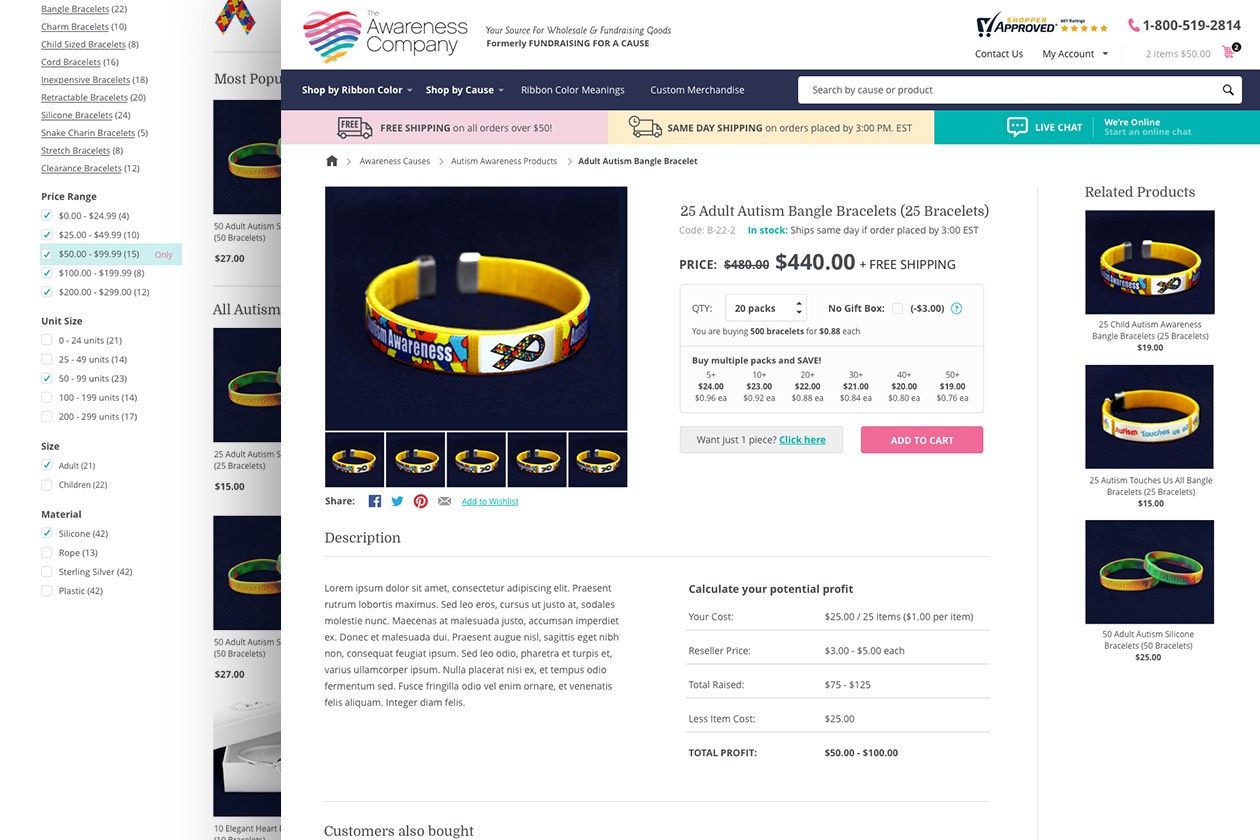Select the first product image thumbnail
Screen dimensions: 1260x840
tap(355, 460)
